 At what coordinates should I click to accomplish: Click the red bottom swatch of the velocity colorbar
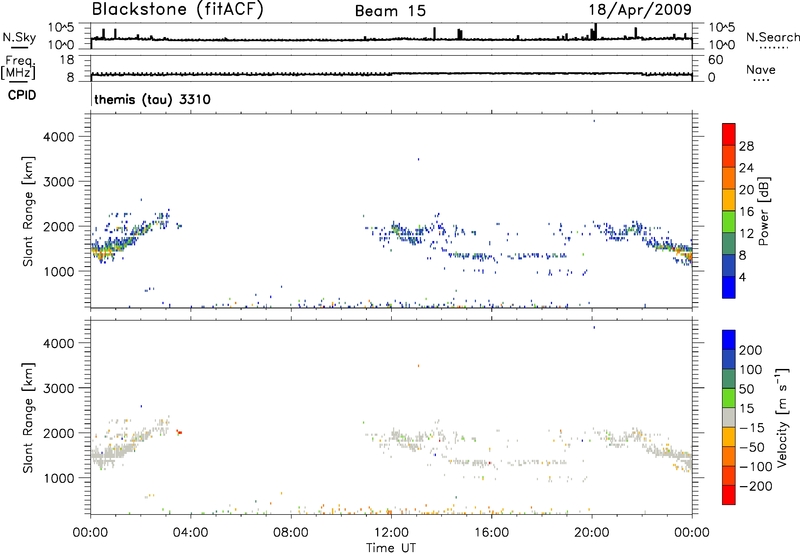(x=729, y=495)
